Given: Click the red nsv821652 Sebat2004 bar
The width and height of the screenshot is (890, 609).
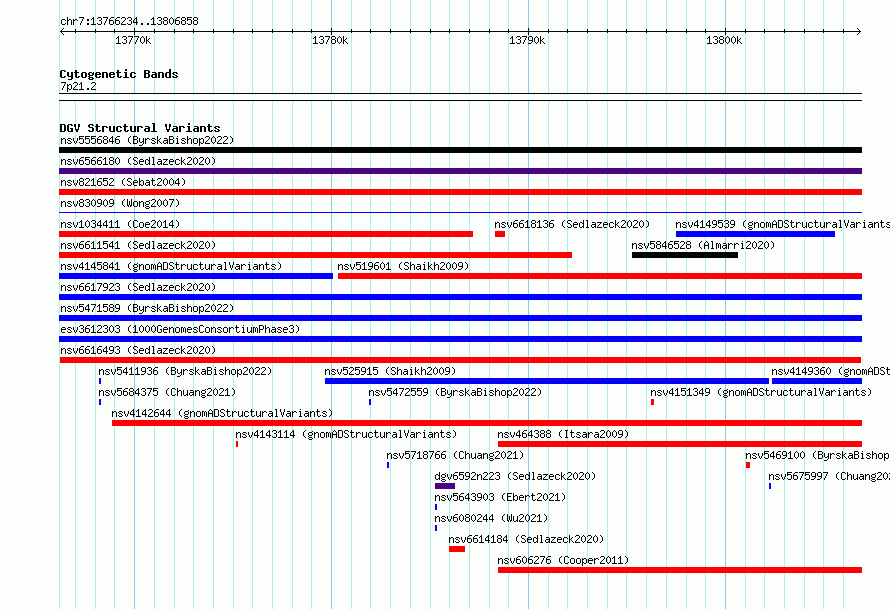Looking at the screenshot, I should click(x=460, y=192).
